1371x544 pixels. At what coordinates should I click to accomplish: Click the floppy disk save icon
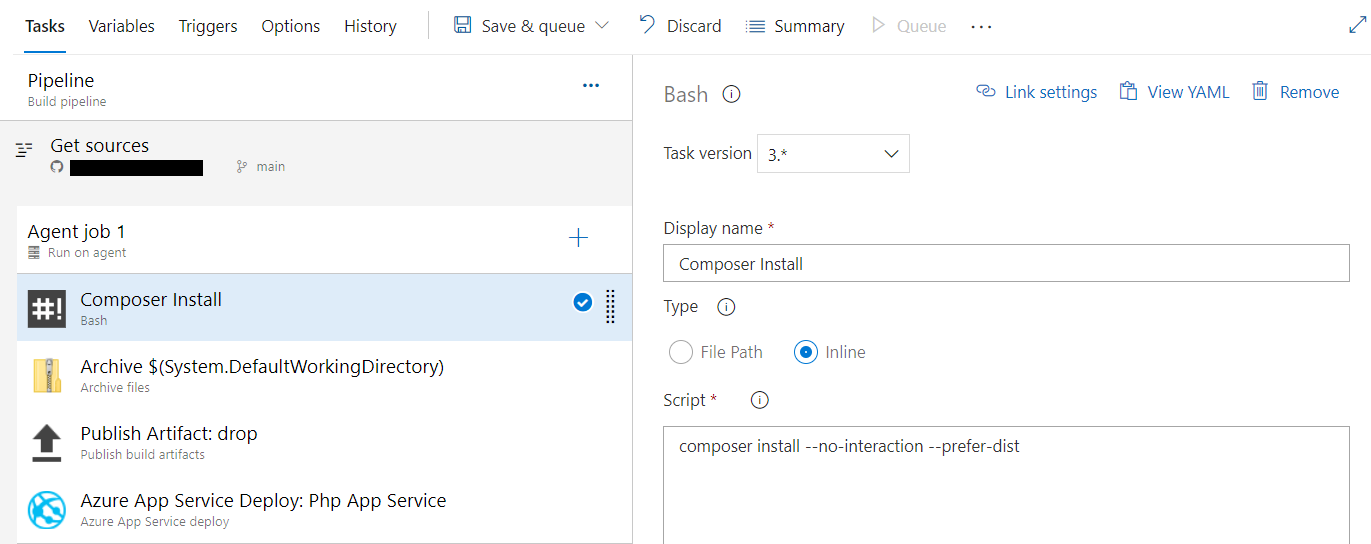pos(462,25)
